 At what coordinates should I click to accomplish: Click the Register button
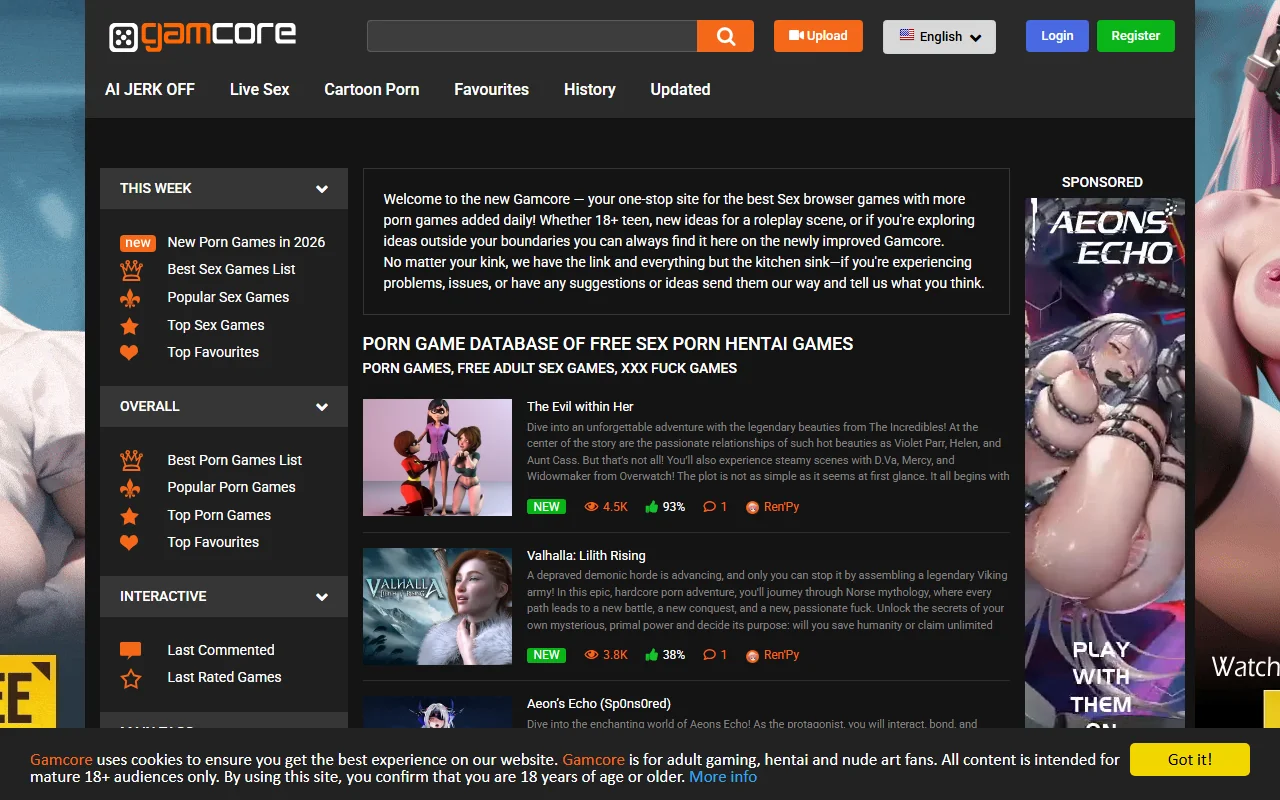pyautogui.click(x=1135, y=35)
